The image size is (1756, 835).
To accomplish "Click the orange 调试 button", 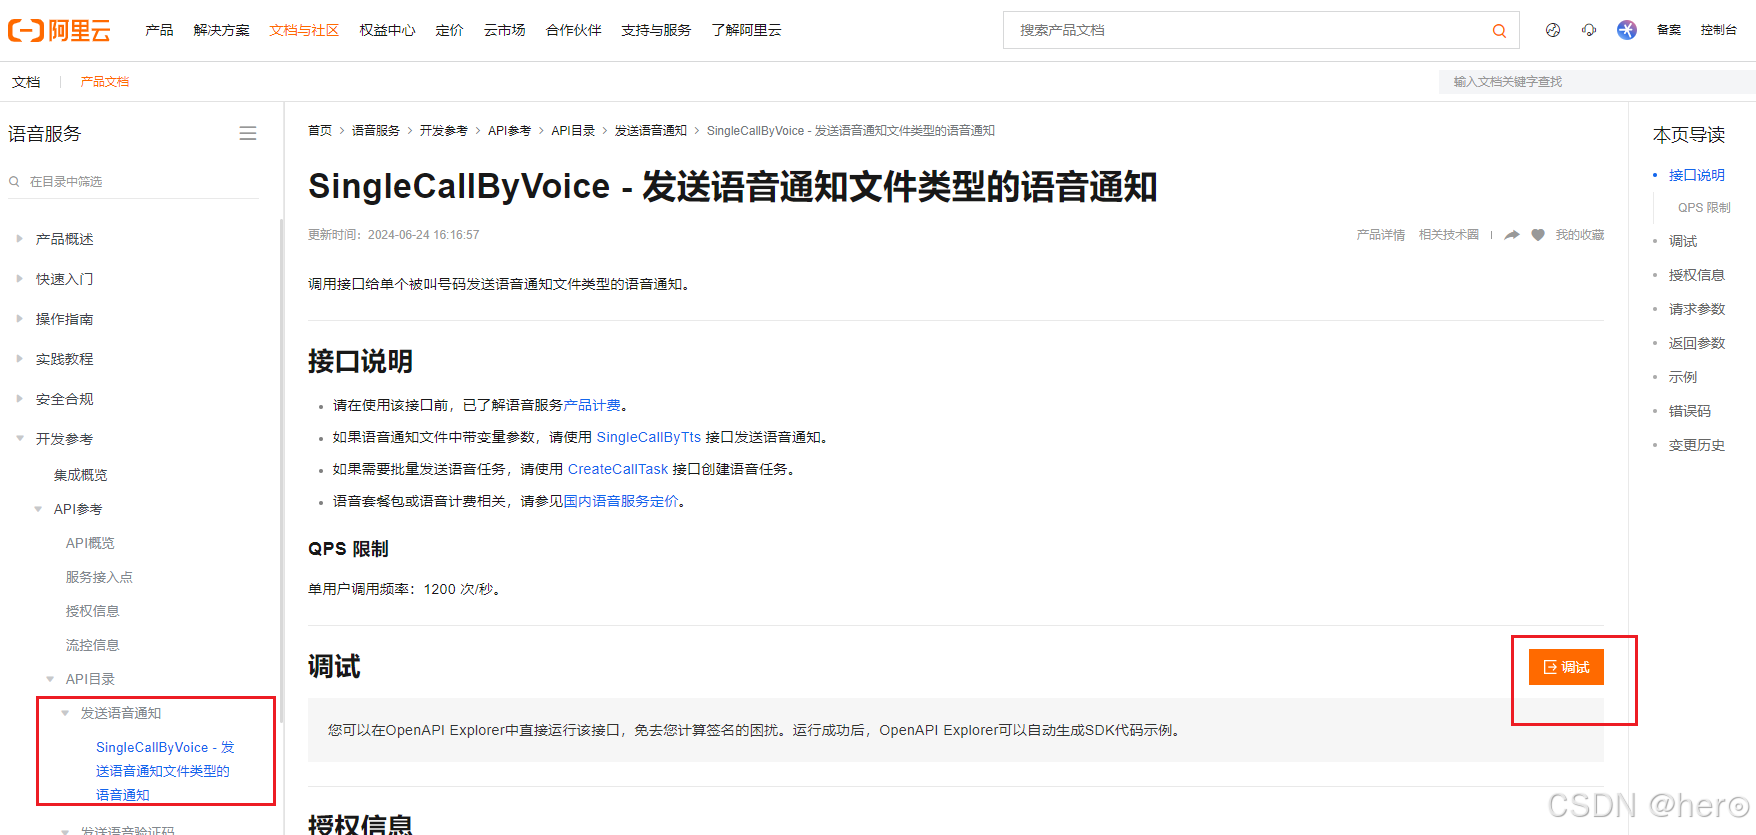I will coord(1566,667).
